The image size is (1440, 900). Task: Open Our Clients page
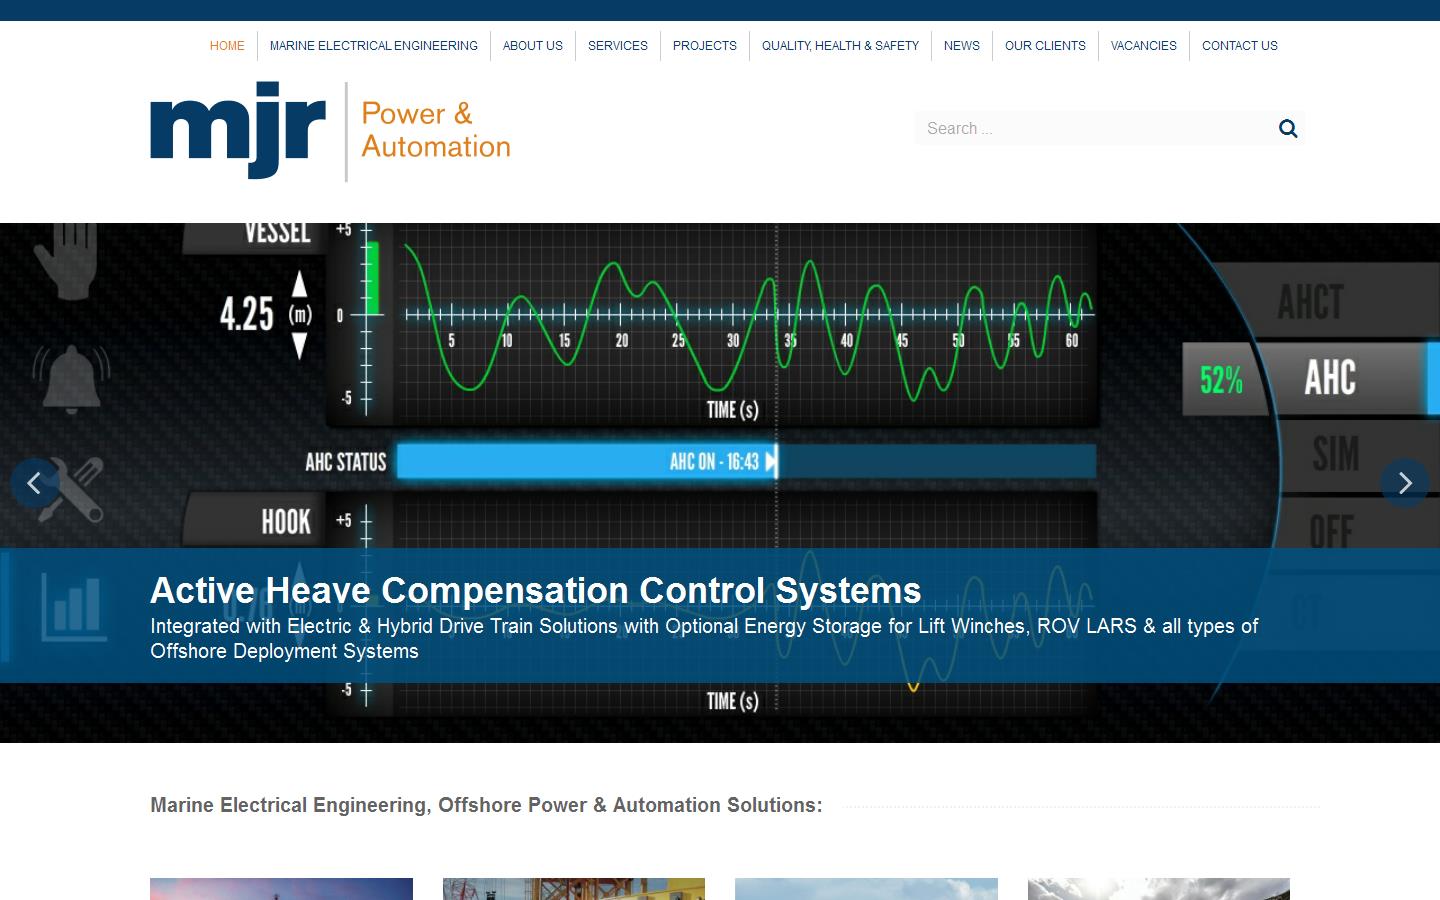(x=1045, y=46)
